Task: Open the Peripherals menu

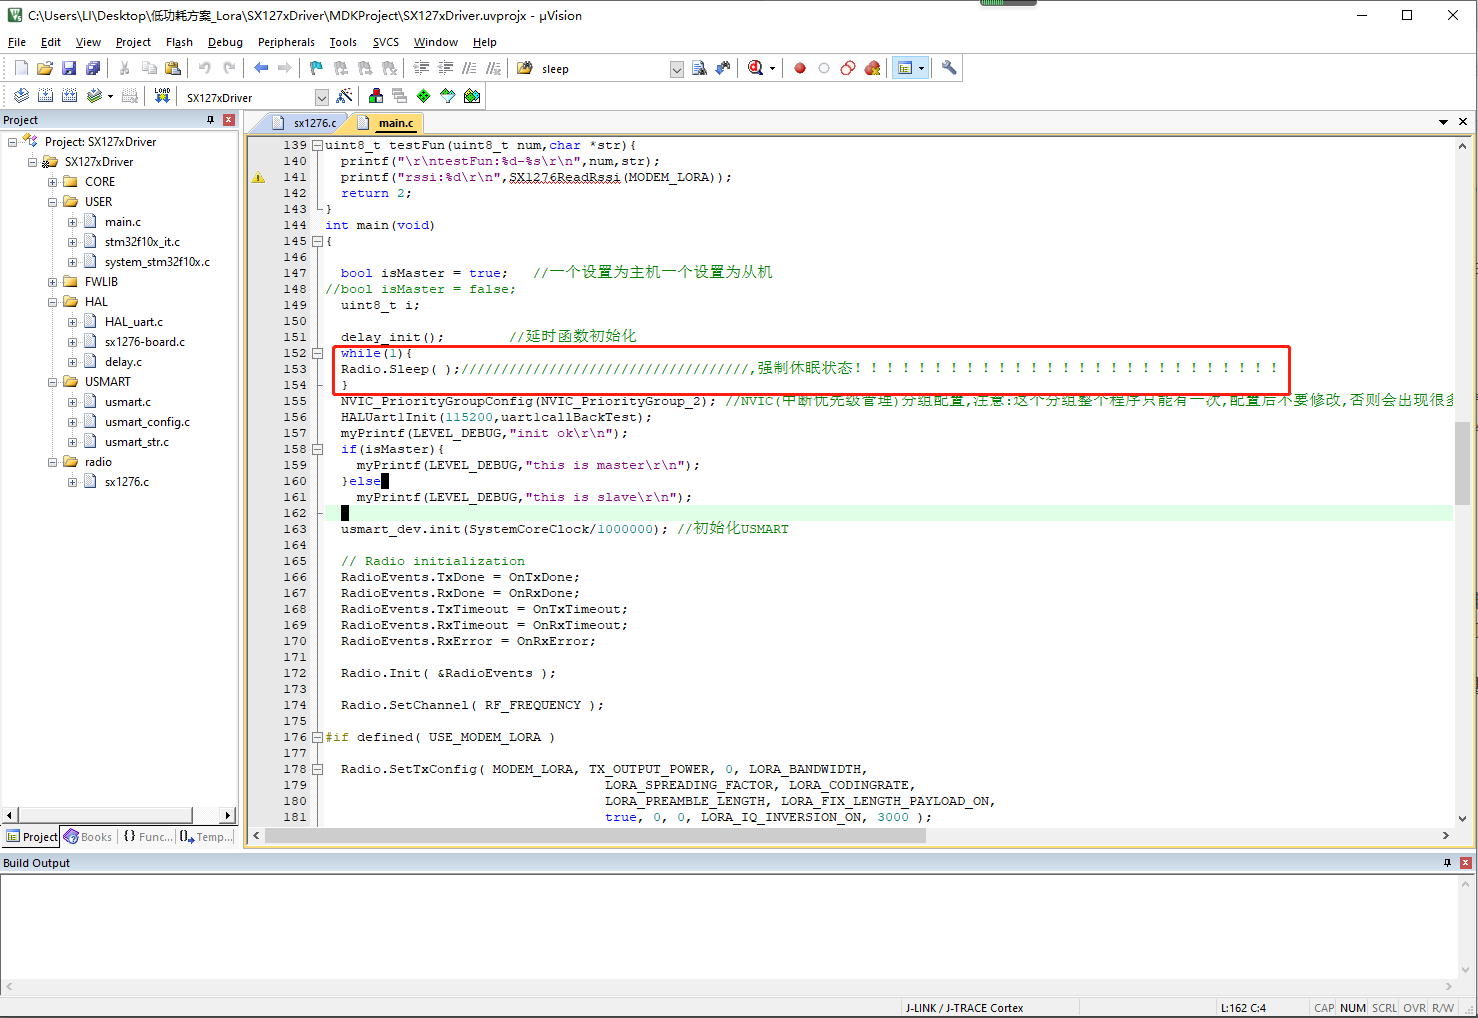Action: coord(286,42)
